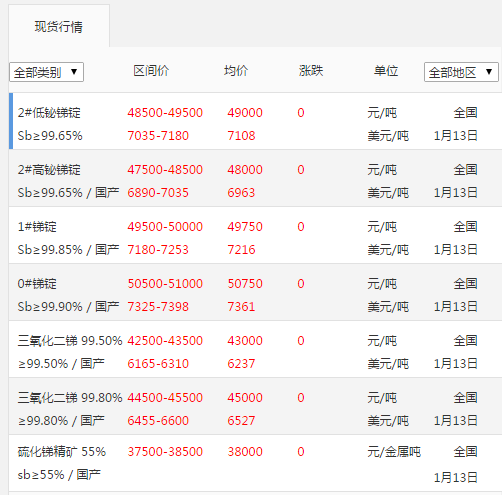Click the Sb≥99.90% / 国产 specification
The width and height of the screenshot is (502, 495).
click(x=68, y=307)
